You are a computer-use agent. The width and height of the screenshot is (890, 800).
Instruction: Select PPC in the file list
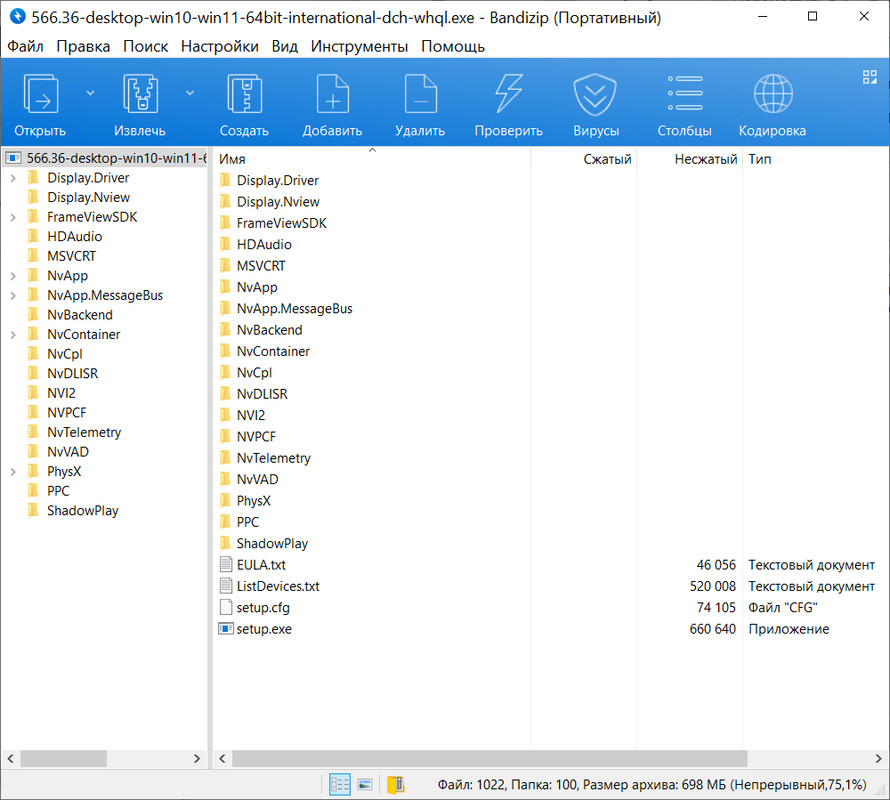(x=247, y=522)
